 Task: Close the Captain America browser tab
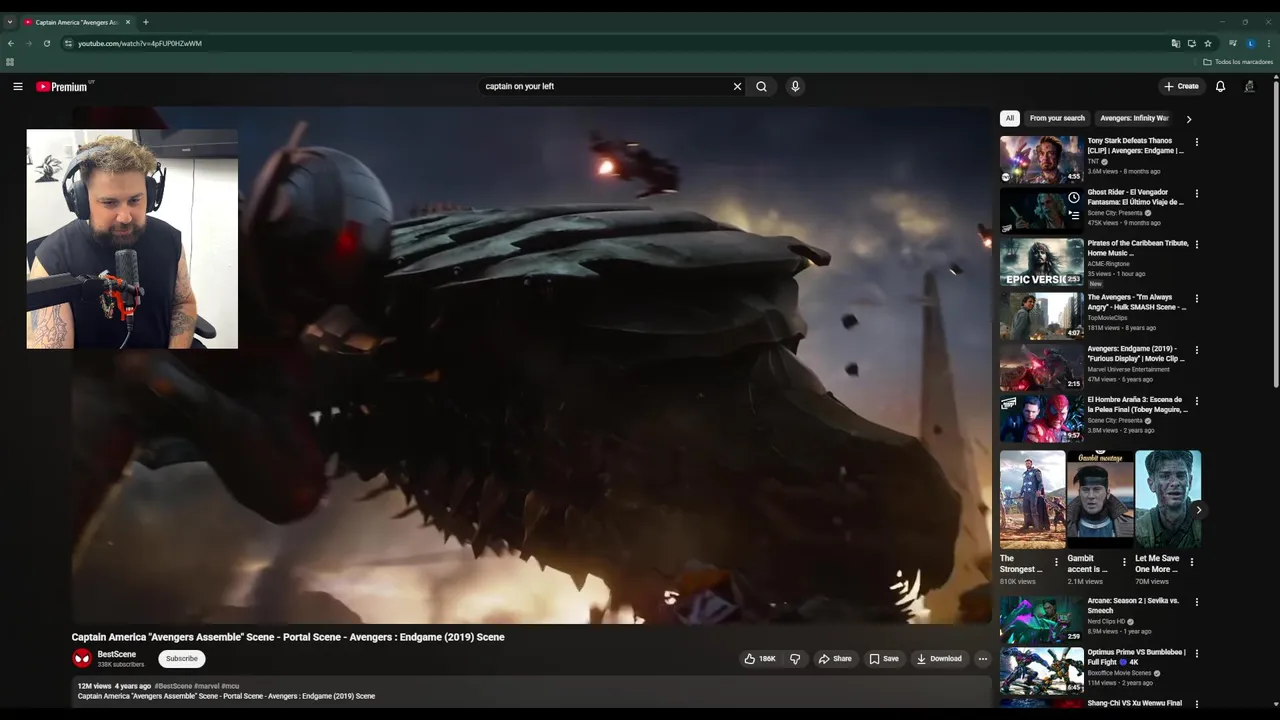pos(129,22)
